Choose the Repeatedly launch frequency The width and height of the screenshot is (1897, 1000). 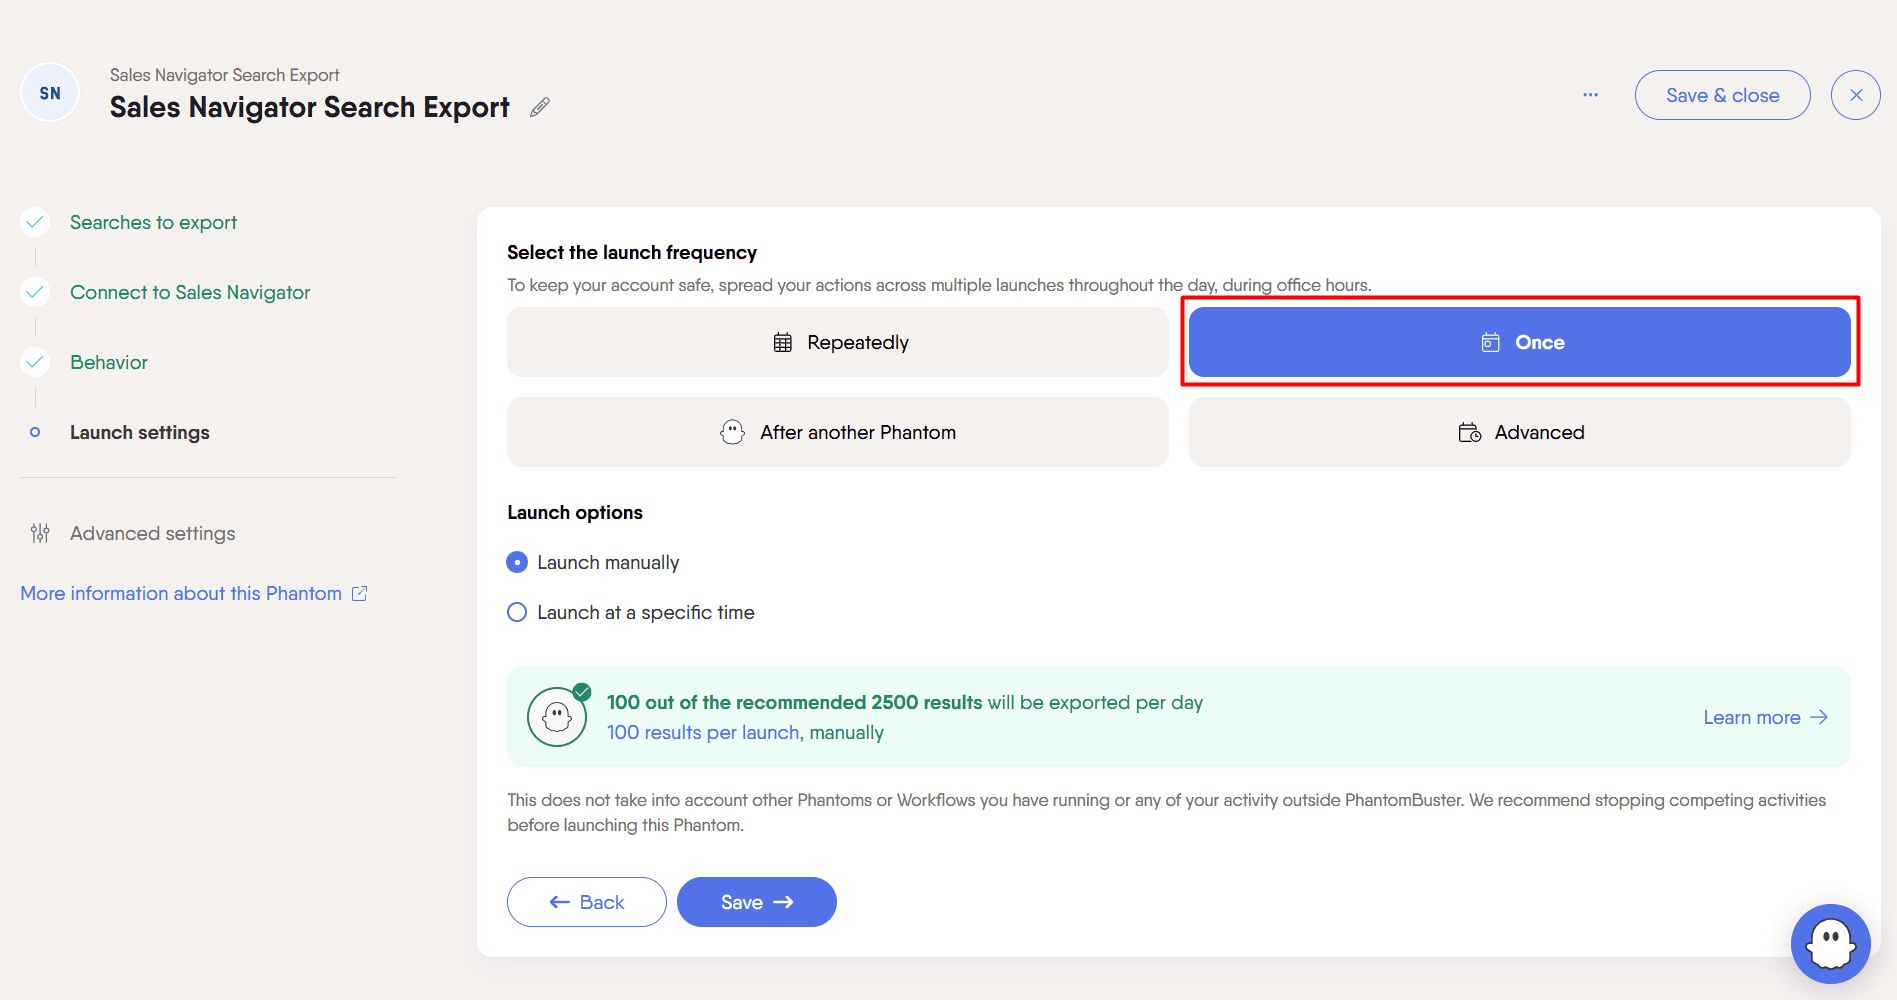pyautogui.click(x=838, y=342)
